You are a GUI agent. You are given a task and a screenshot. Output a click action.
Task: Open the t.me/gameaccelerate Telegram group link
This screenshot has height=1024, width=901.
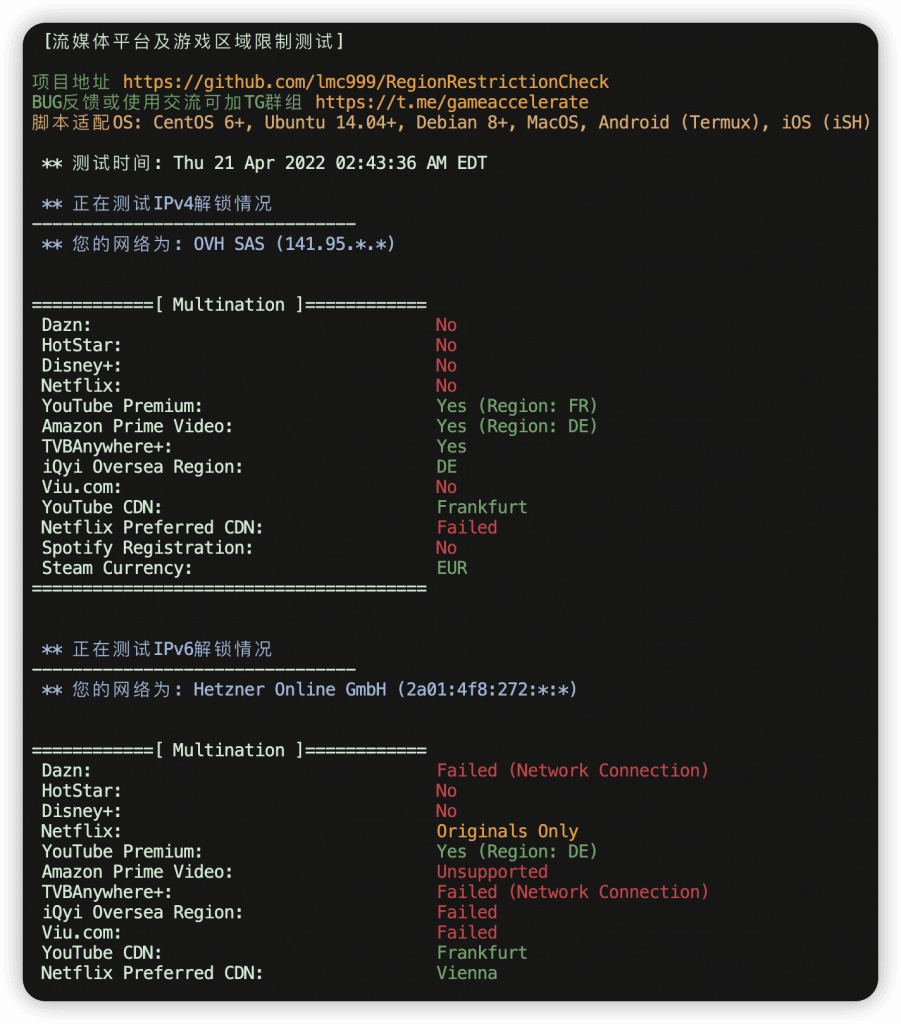pos(451,102)
